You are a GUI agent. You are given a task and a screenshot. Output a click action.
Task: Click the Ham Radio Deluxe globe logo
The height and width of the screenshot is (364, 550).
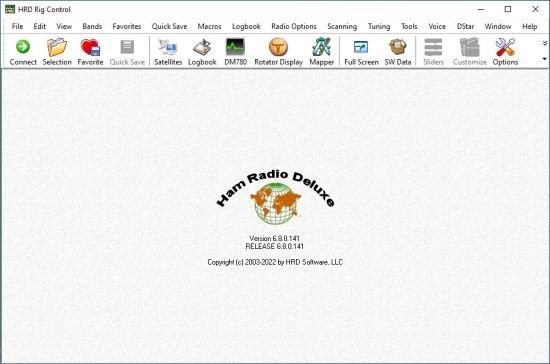click(275, 203)
